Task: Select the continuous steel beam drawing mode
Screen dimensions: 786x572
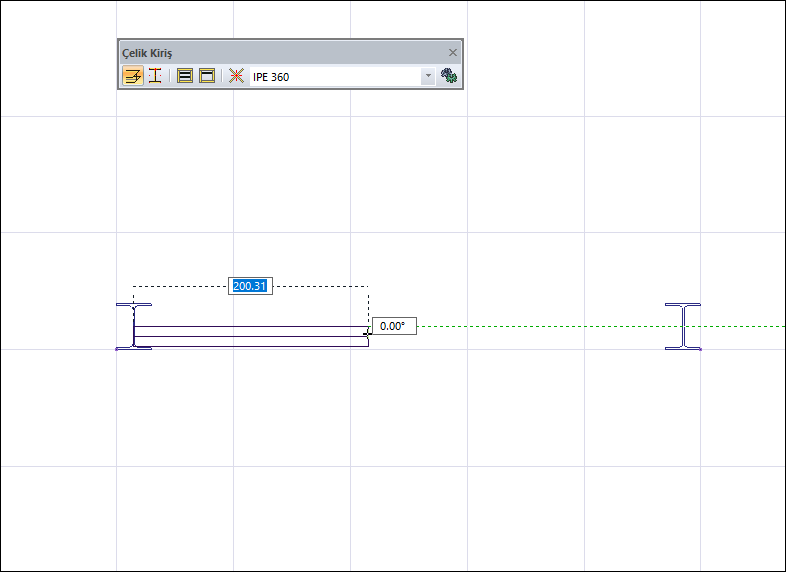Action: [x=132, y=76]
